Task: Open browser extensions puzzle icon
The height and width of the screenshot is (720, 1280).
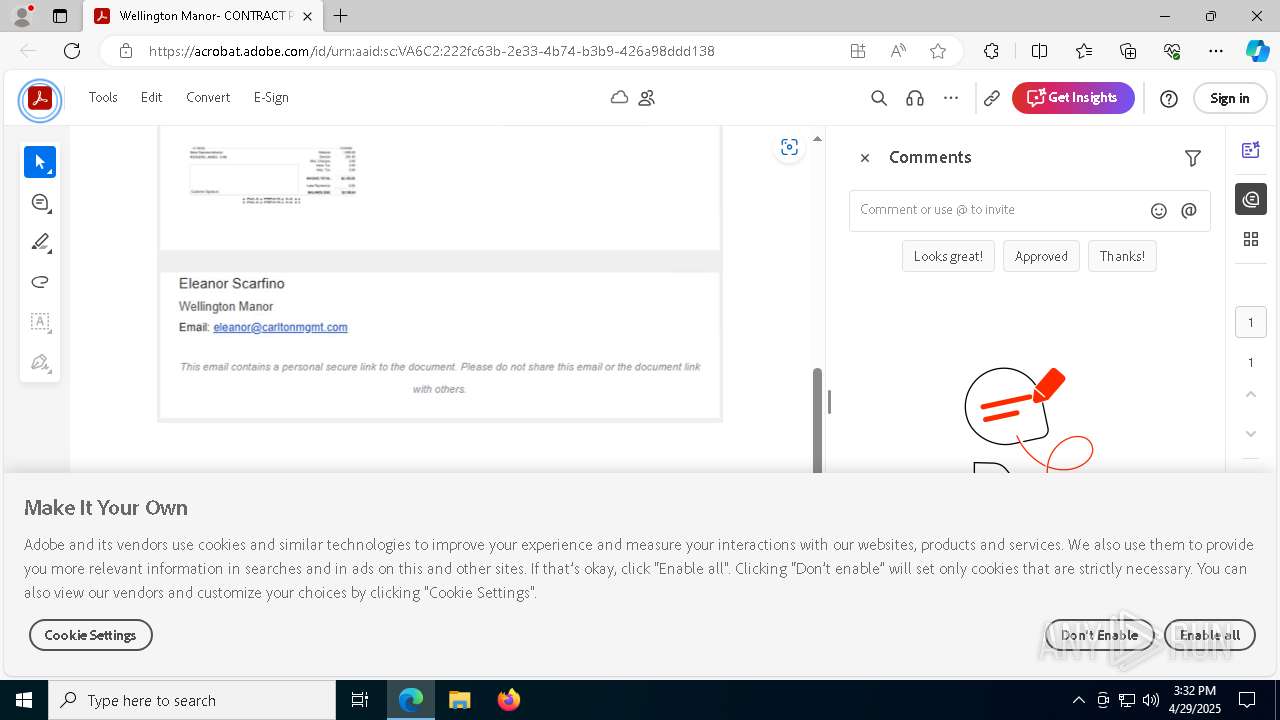Action: pos(991,51)
